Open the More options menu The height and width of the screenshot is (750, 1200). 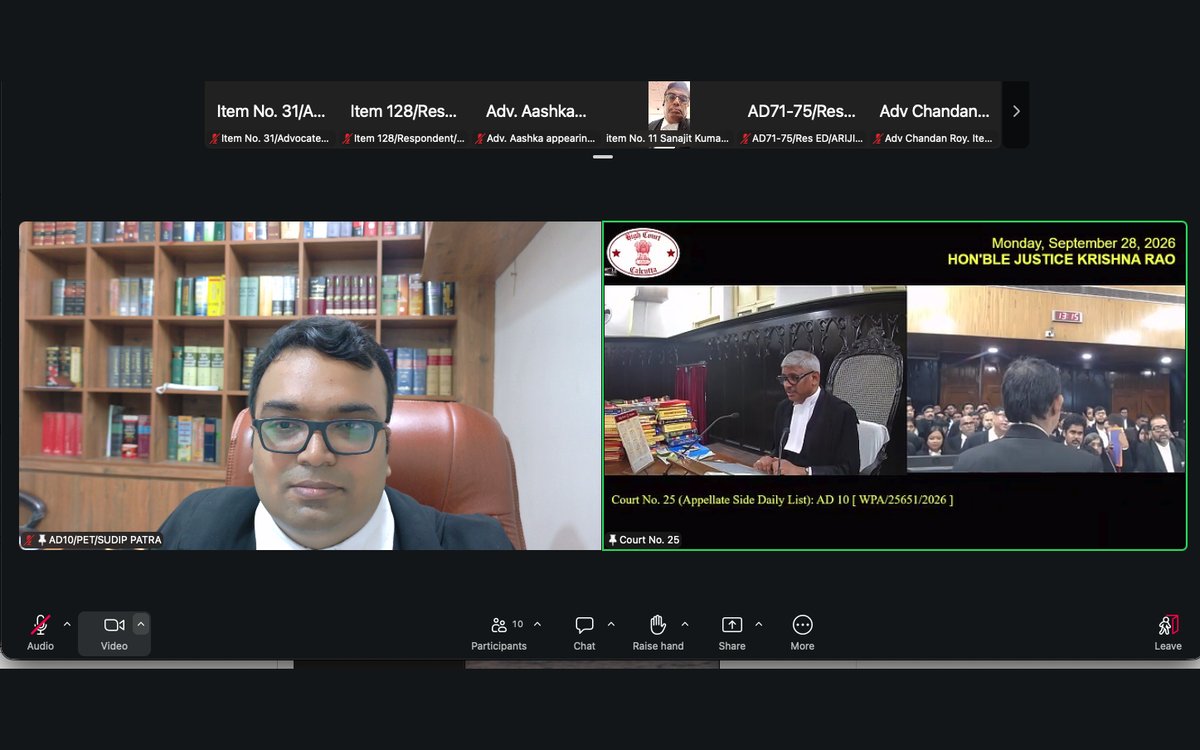(x=802, y=633)
